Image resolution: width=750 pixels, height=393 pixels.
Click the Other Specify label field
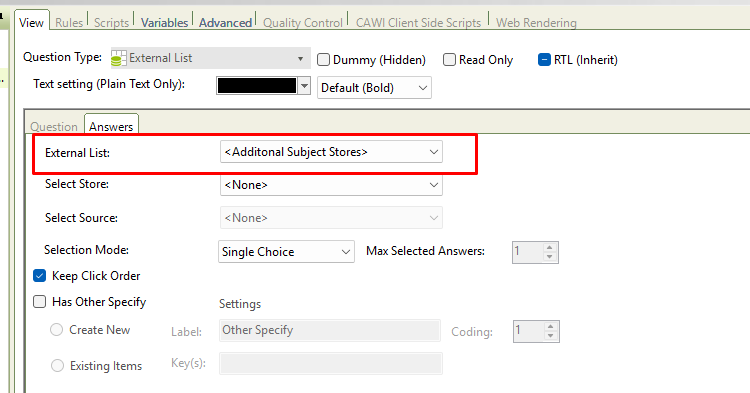pyautogui.click(x=330, y=330)
